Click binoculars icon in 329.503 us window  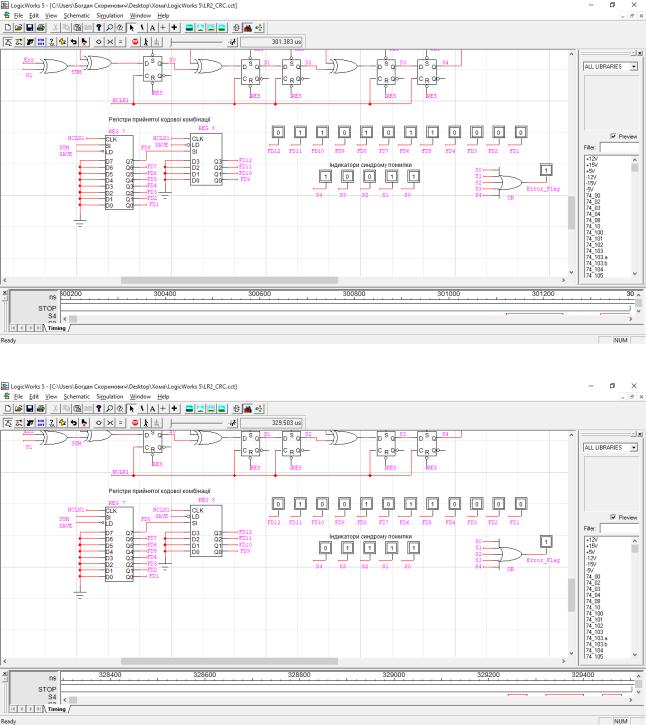(x=248, y=409)
